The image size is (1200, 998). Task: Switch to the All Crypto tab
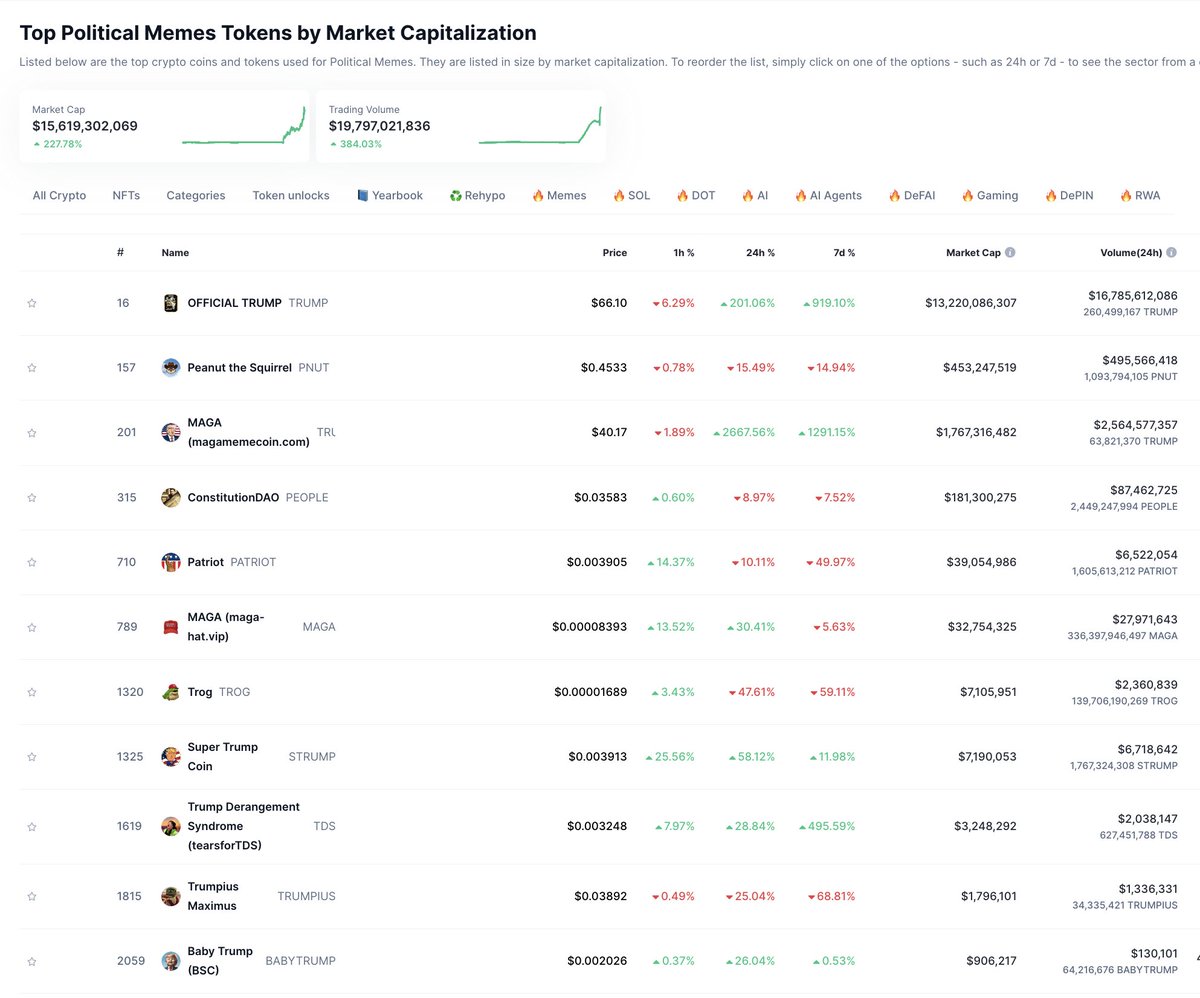click(x=59, y=196)
